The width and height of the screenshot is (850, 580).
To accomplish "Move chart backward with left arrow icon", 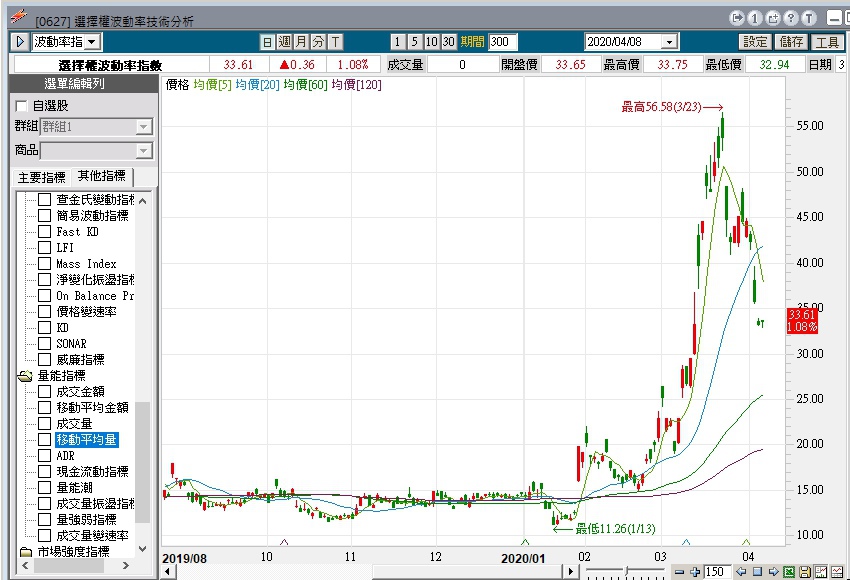I will coord(741,572).
